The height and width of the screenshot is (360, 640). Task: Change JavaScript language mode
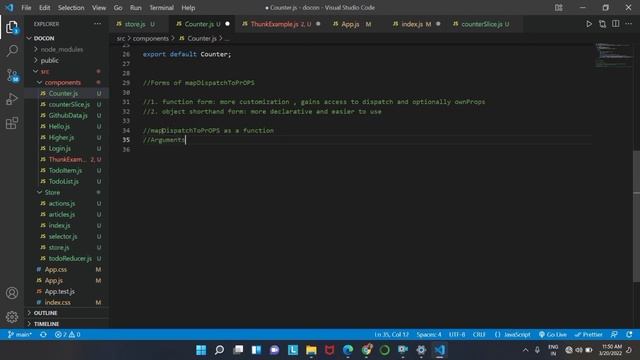pyautogui.click(x=513, y=334)
